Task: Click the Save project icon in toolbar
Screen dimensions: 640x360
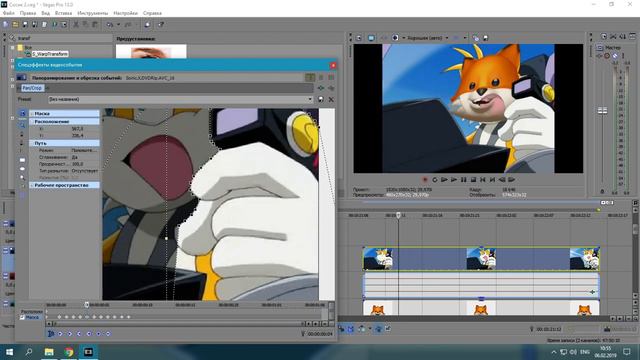Action: pyautogui.click(x=25, y=24)
